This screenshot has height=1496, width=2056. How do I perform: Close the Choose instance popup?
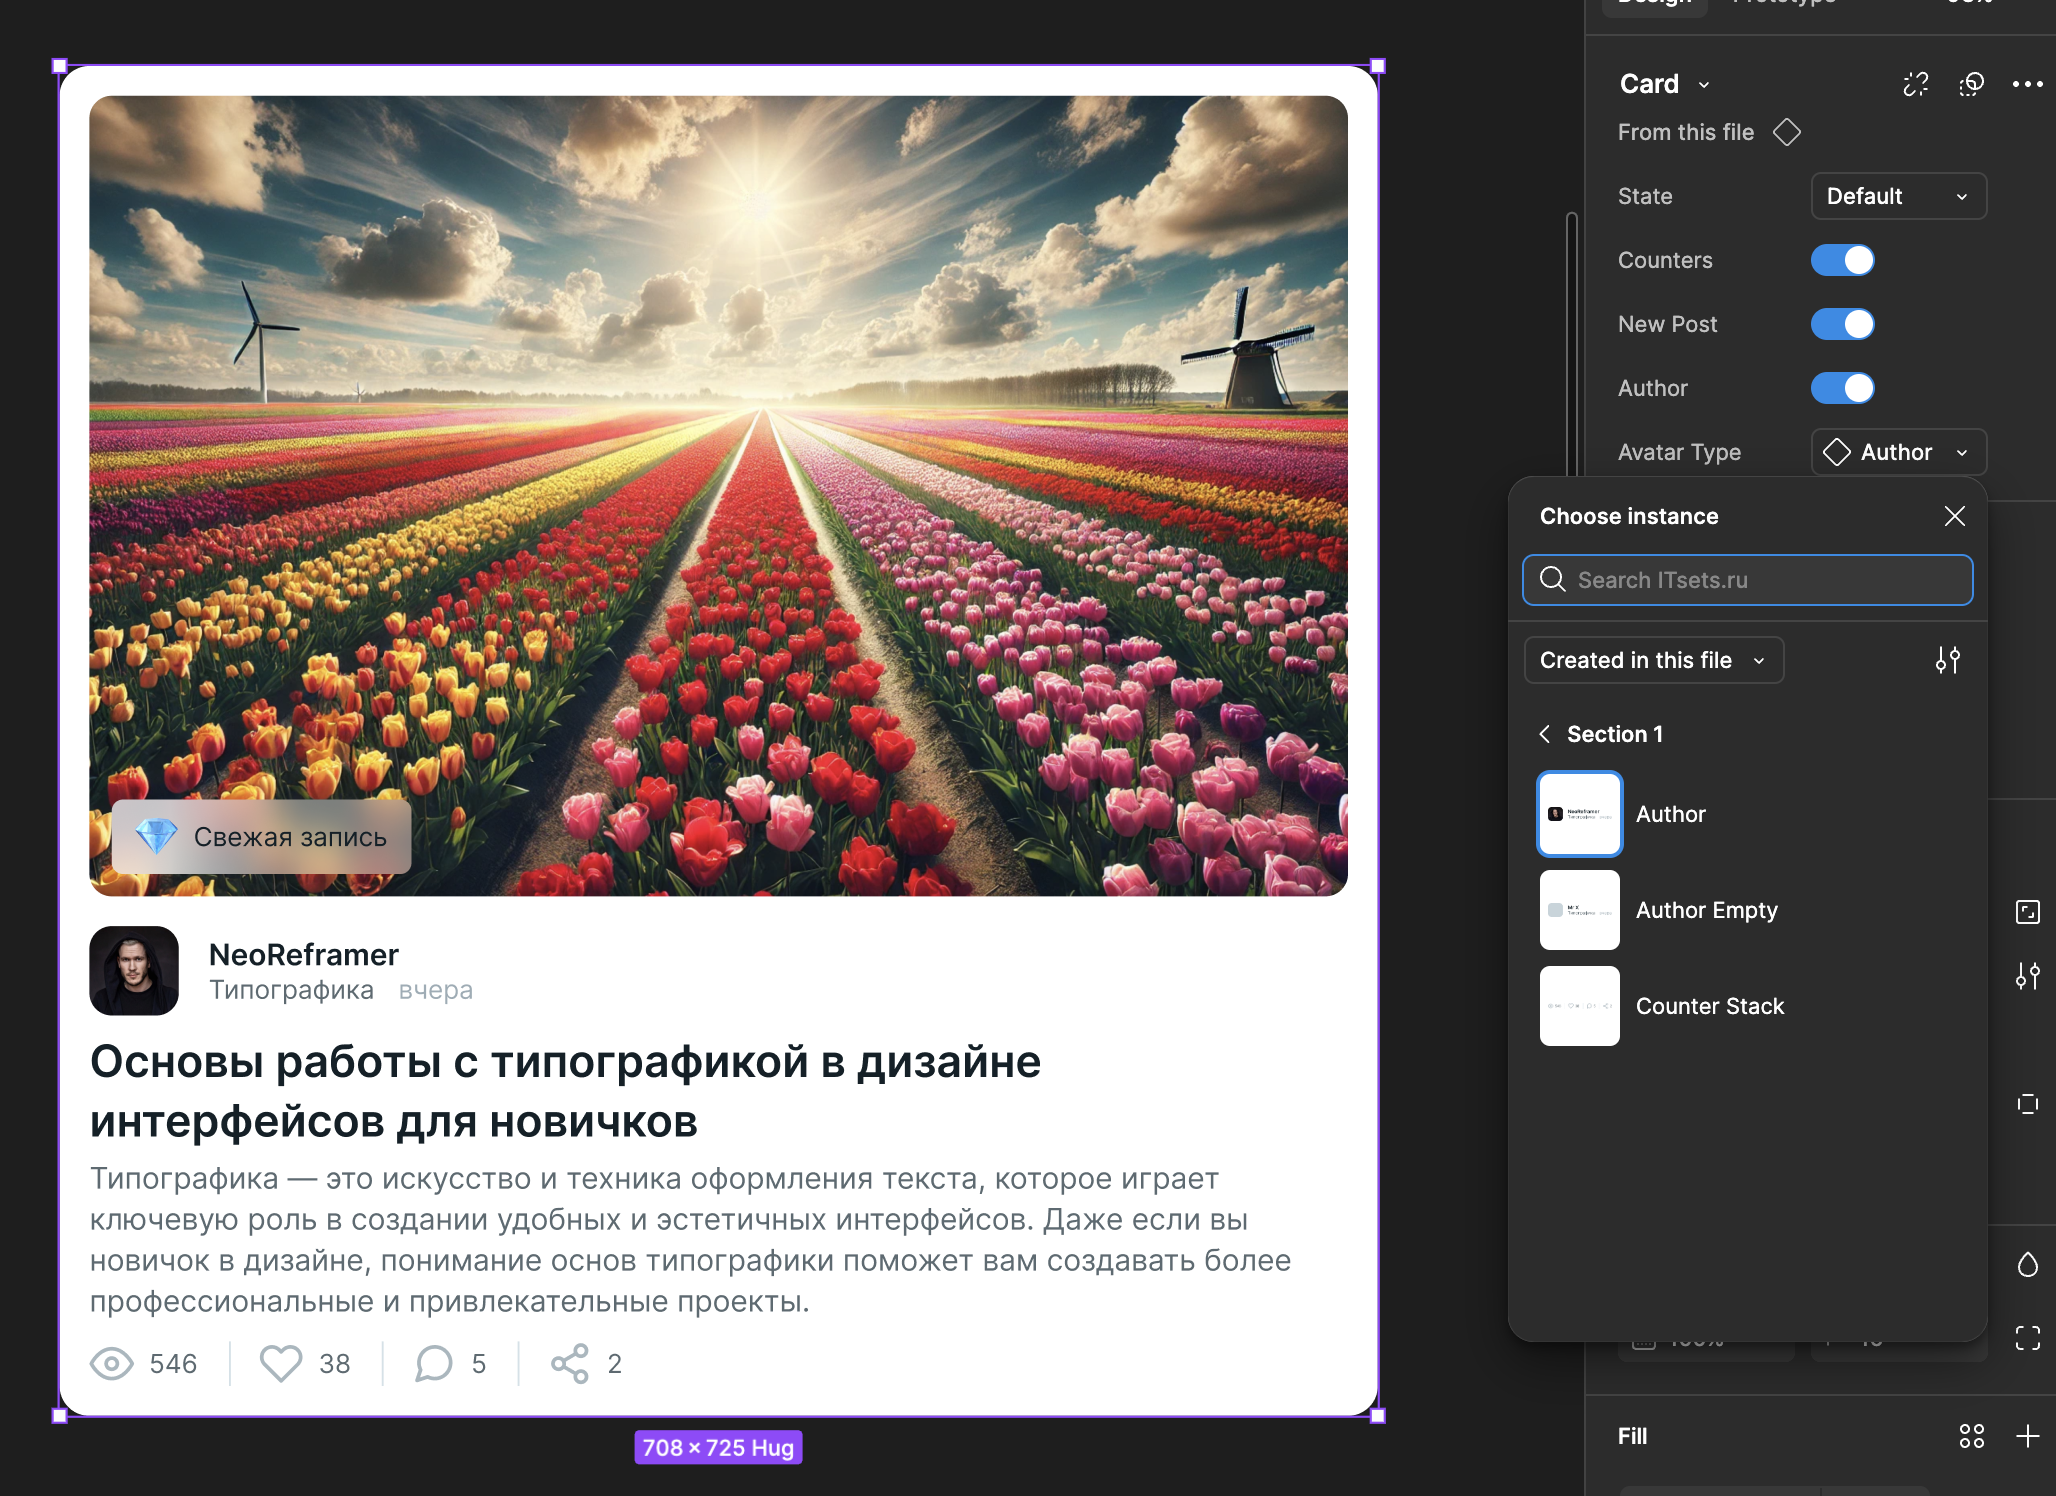[1954, 516]
